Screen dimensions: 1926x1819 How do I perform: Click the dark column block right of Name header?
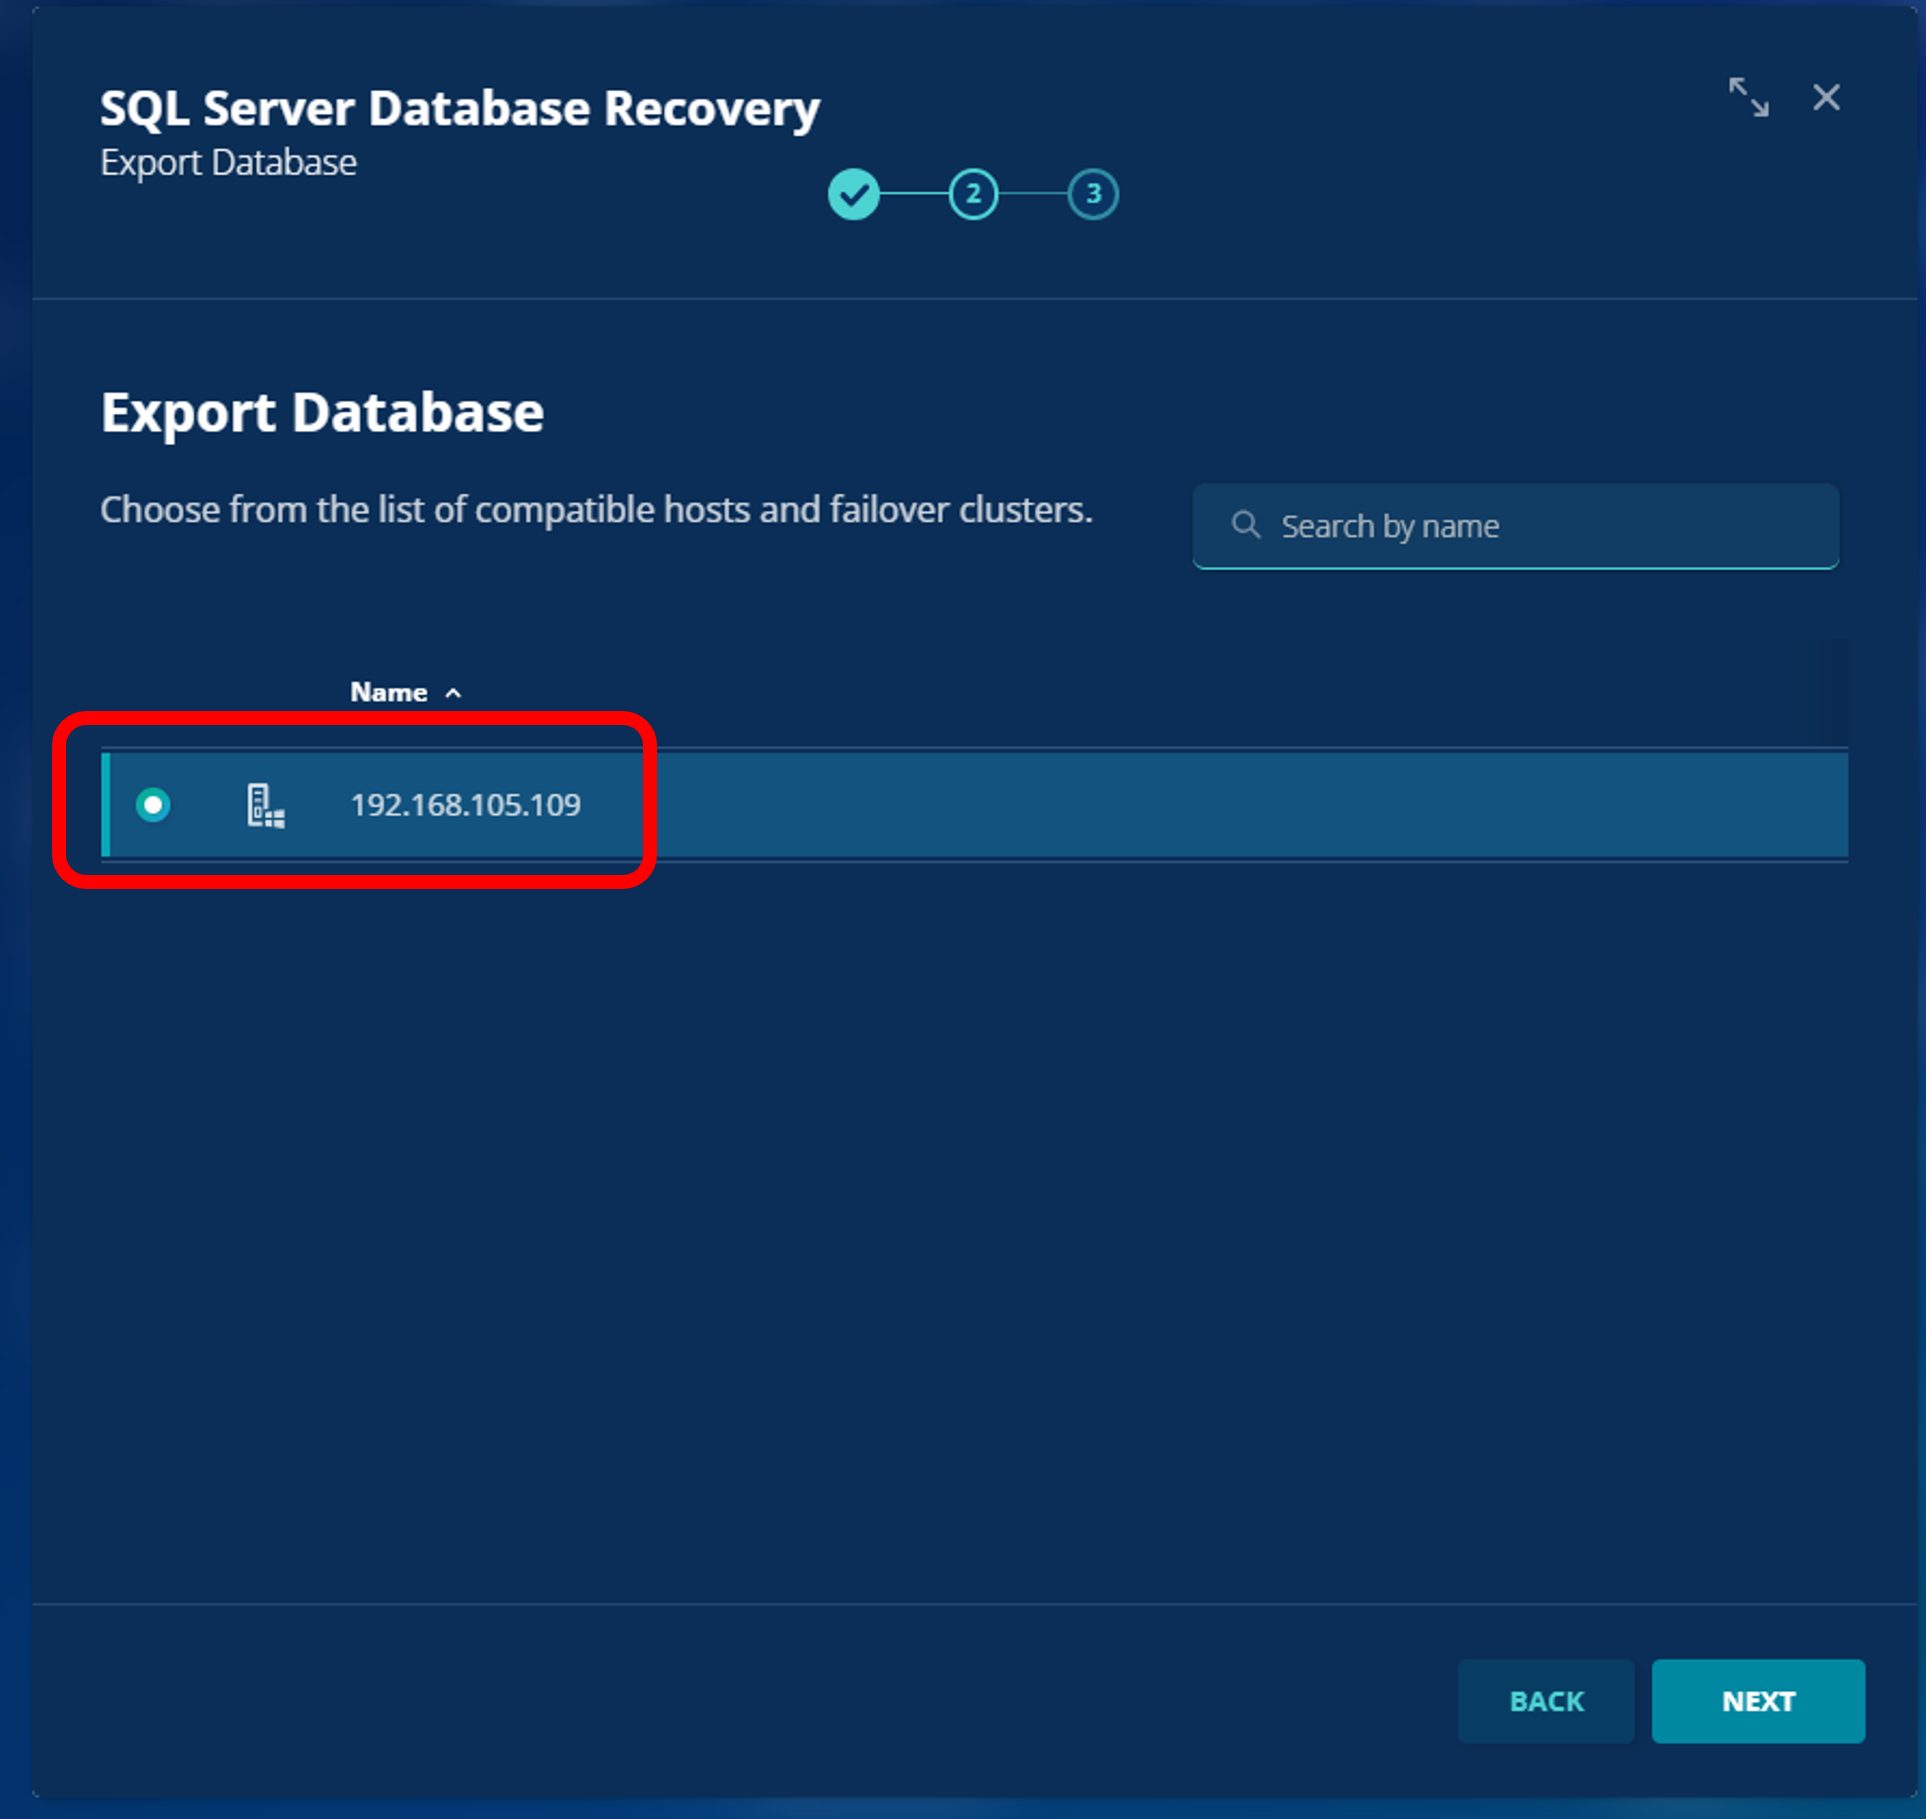coord(1825,690)
